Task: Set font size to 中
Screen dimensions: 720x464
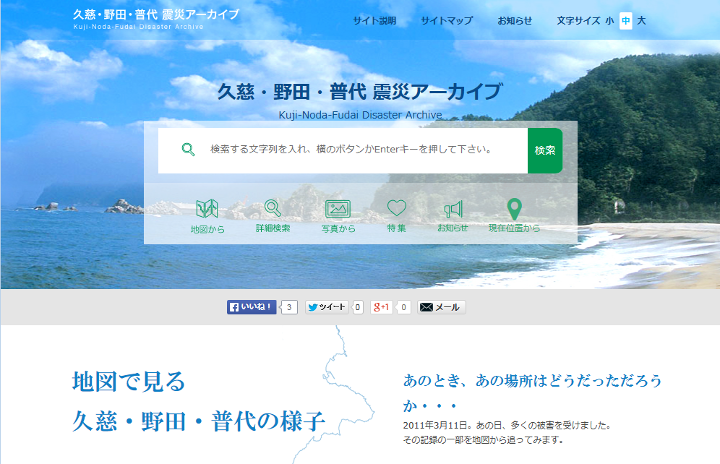Action: click(x=626, y=20)
